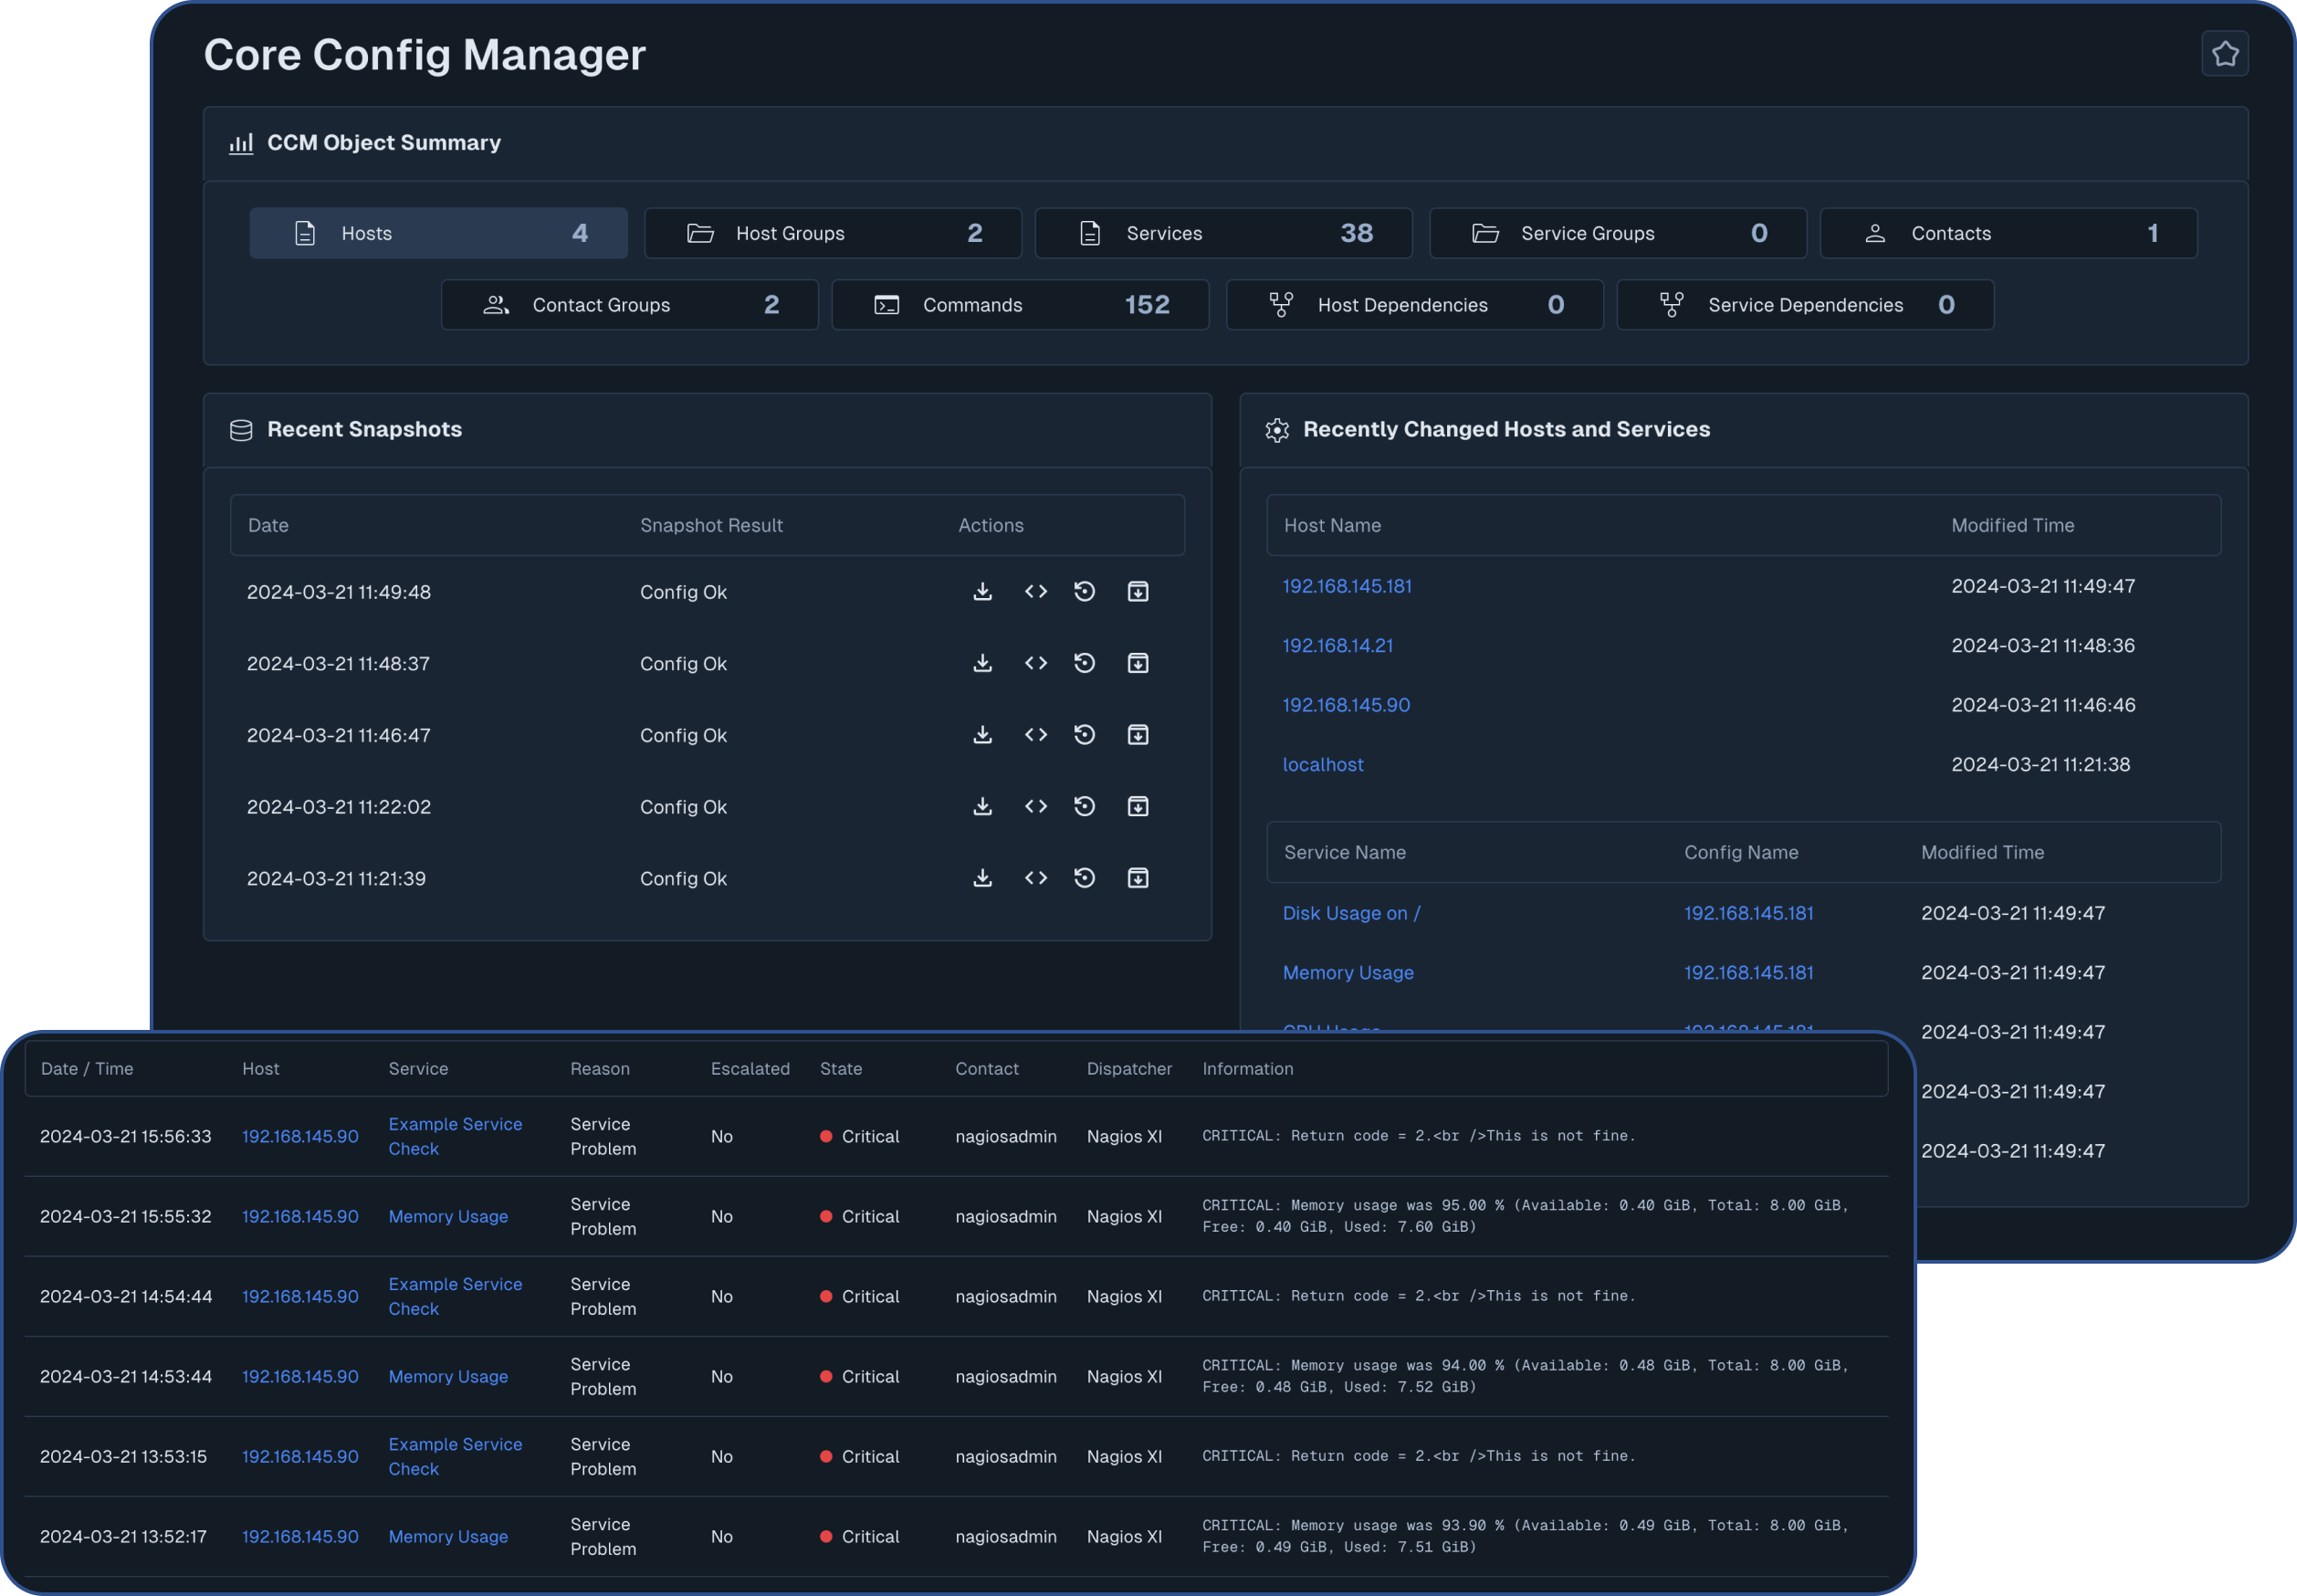Screen dimensions: 2297x1596
Task: Open host 192.168.145.181 details
Action: point(1347,586)
